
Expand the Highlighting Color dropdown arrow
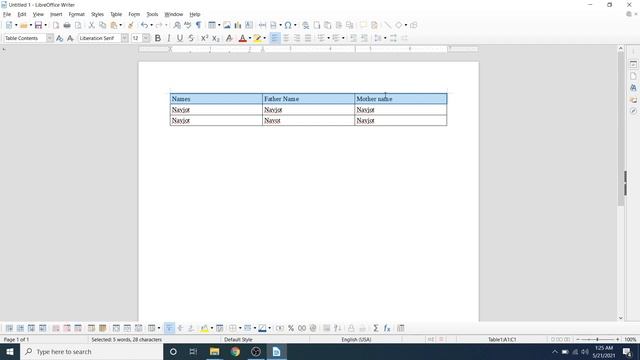coord(264,38)
